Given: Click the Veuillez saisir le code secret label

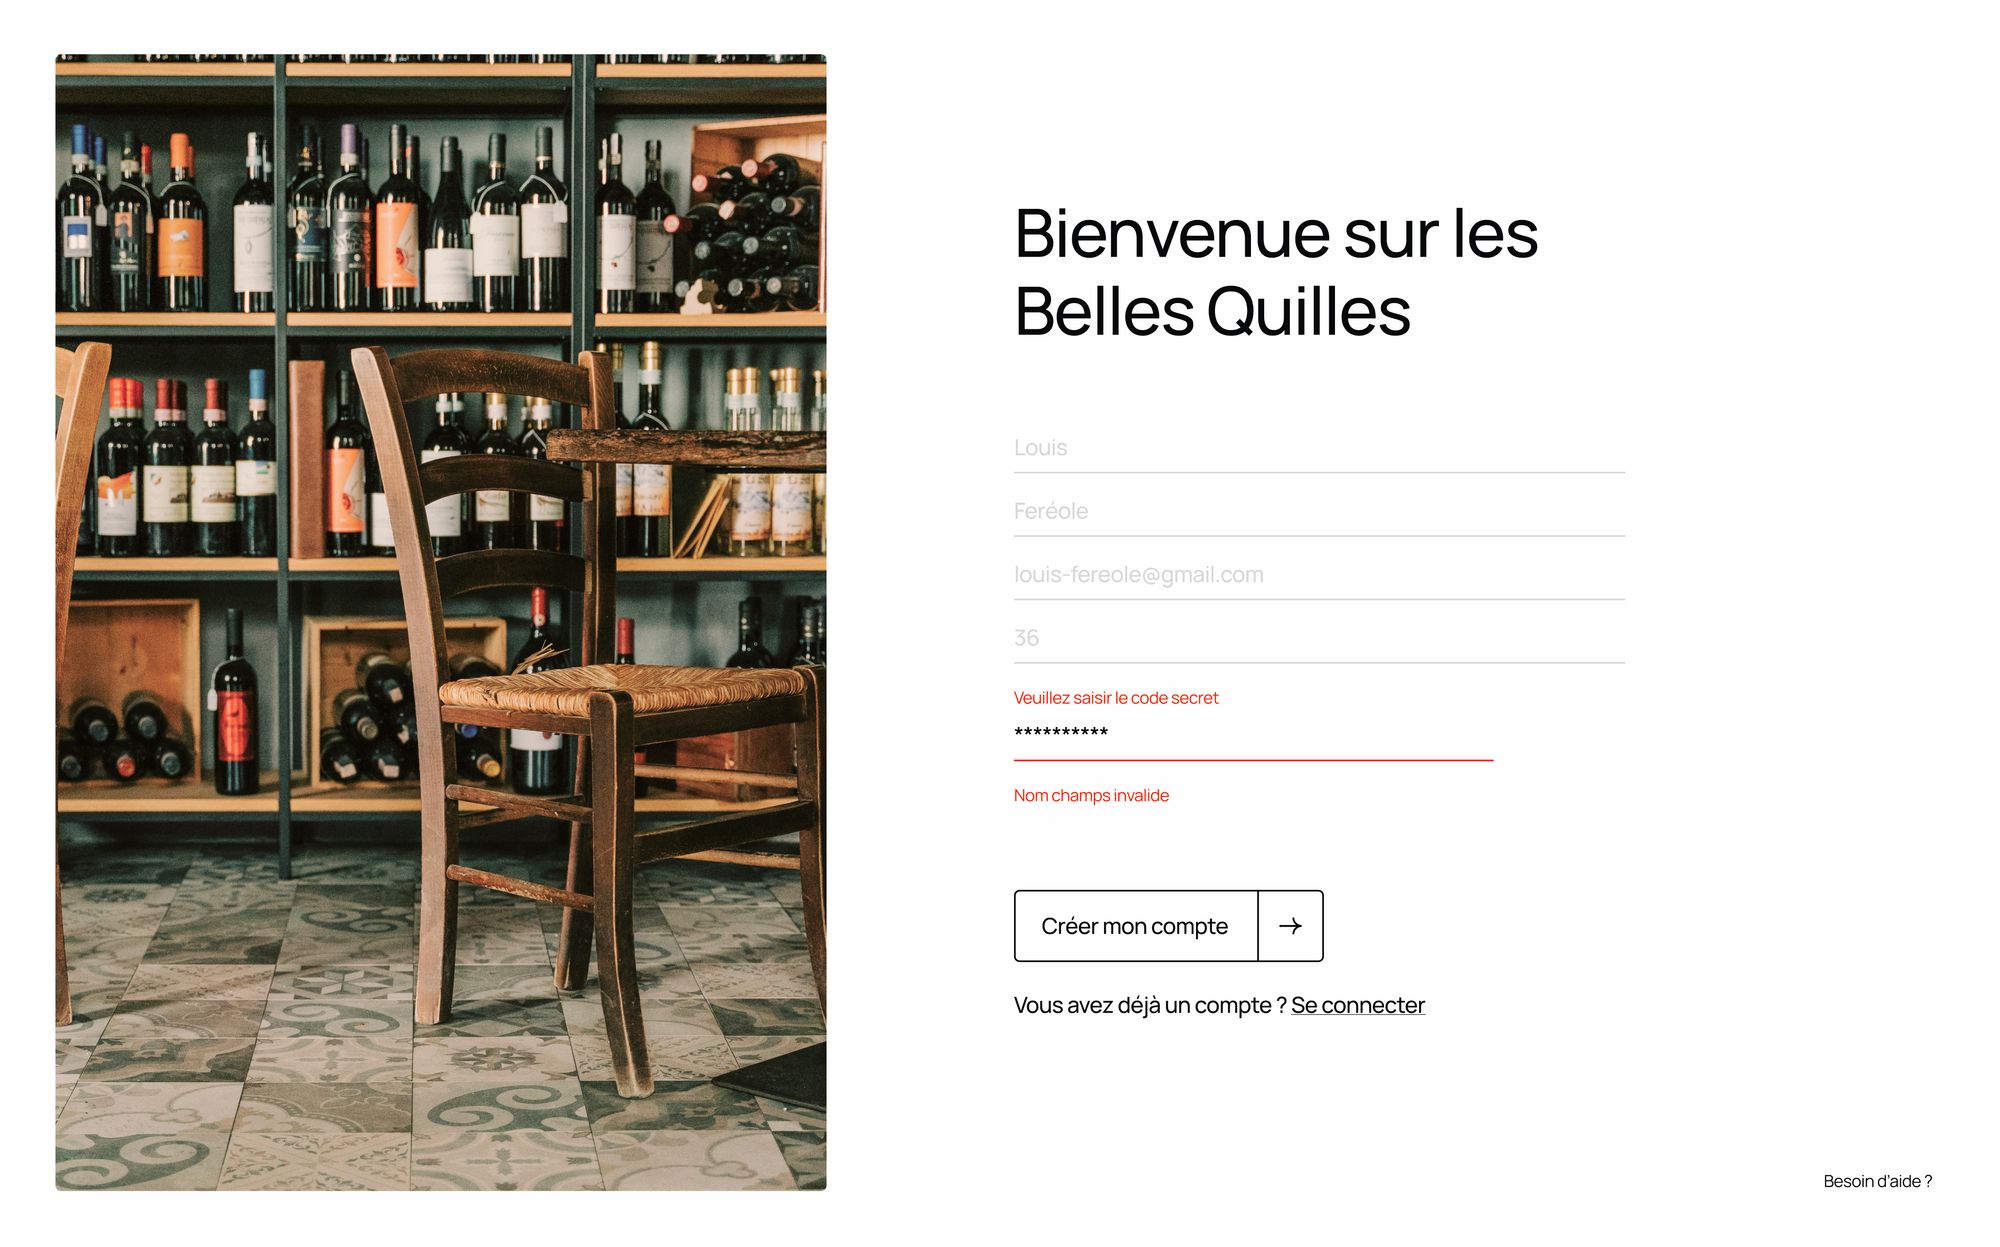Looking at the screenshot, I should coord(1116,698).
